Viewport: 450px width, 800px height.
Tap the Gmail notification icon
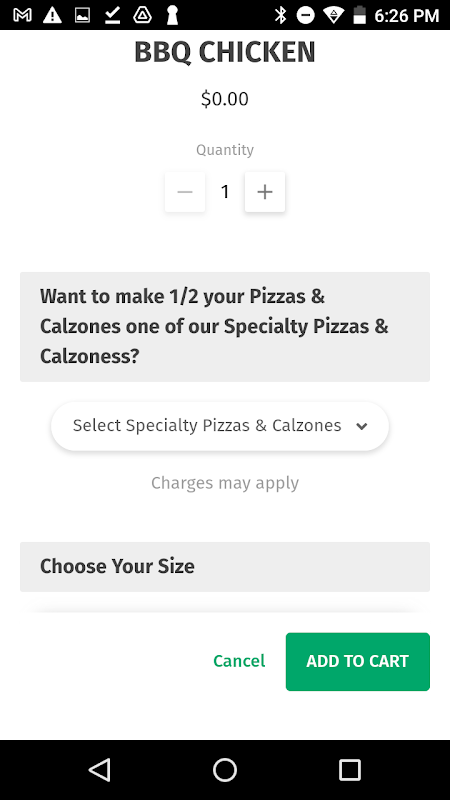22,15
